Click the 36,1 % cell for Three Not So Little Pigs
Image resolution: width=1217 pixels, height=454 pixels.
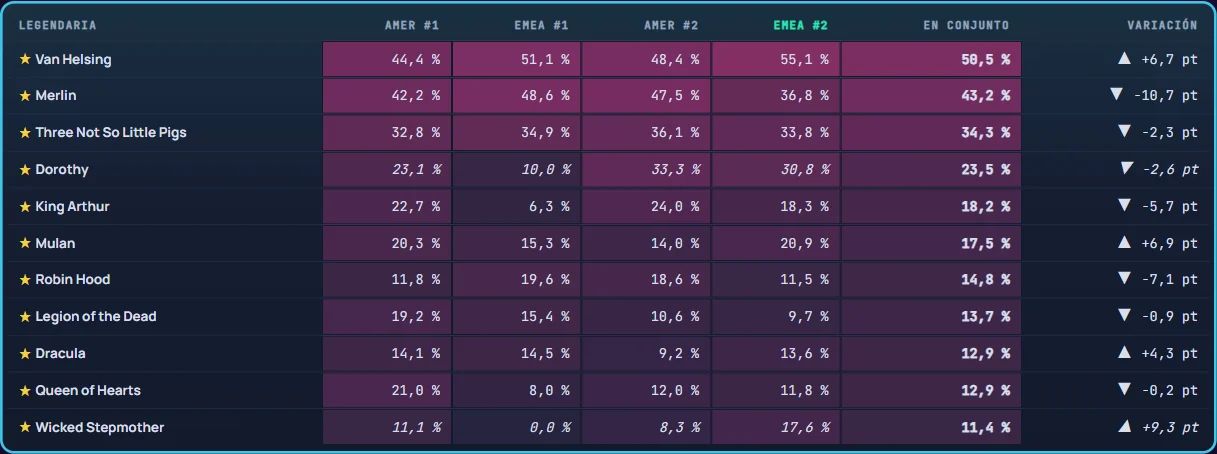[x=646, y=133]
